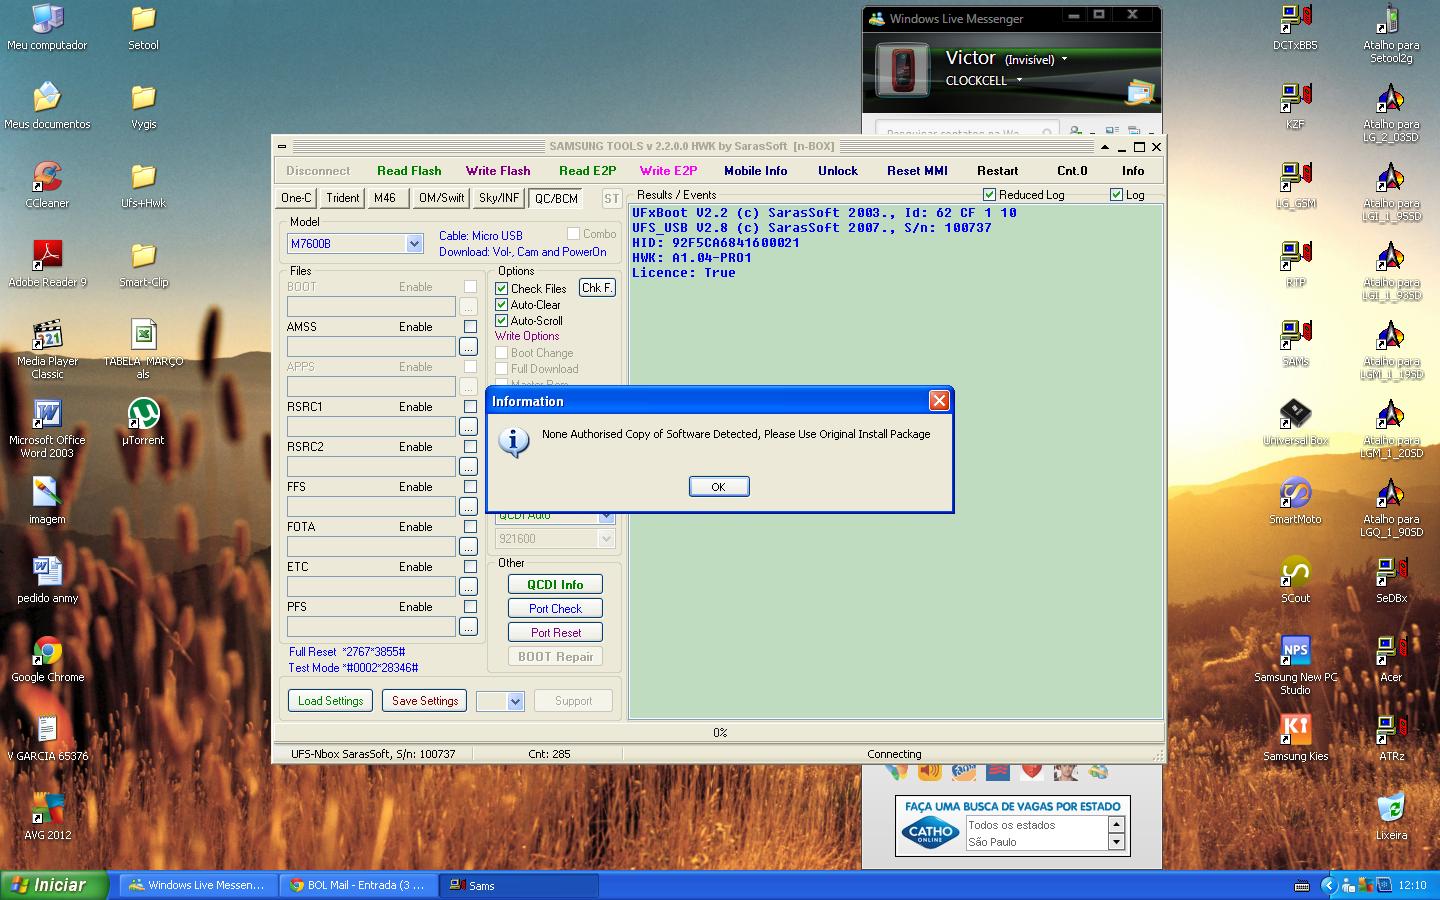This screenshot has width=1440, height=900.
Task: Switch to the Trident tab
Action: pyautogui.click(x=342, y=198)
